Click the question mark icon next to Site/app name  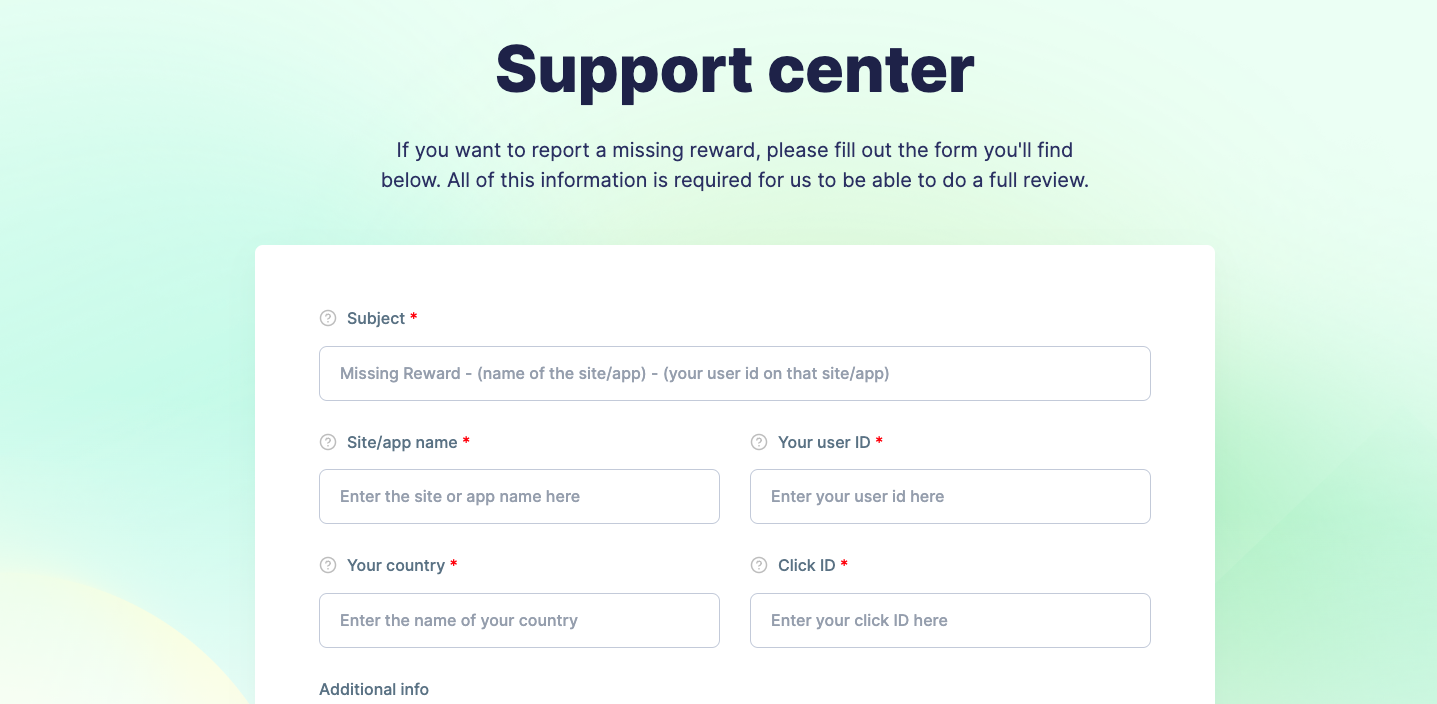327,442
